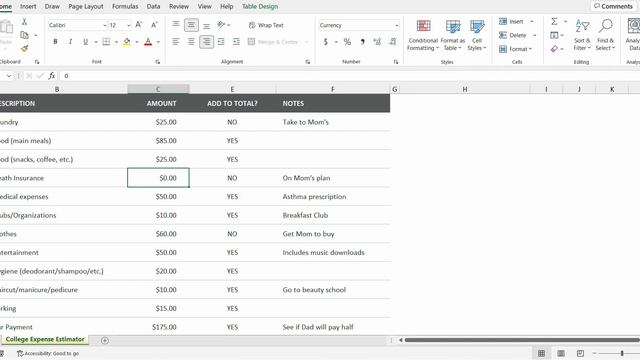The height and width of the screenshot is (360, 640).
Task: Click Decrease Decimal icon
Action: [x=393, y=42]
